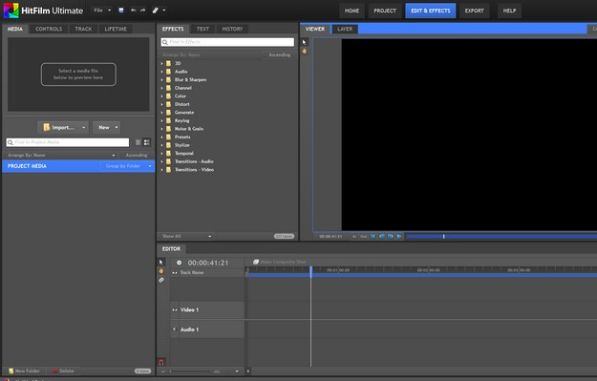Image resolution: width=597 pixels, height=381 pixels.
Task: Open the Group by Folder dropdown
Action: coord(128,166)
